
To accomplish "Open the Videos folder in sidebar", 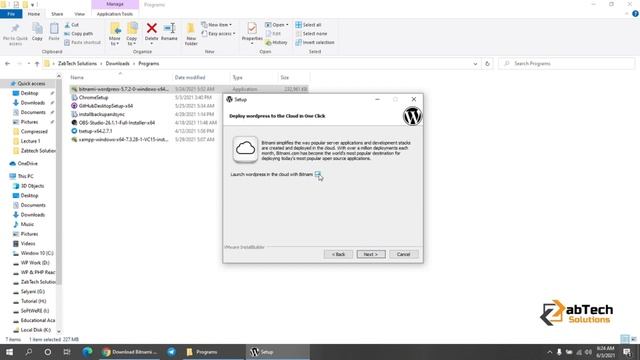I will 28,244.
